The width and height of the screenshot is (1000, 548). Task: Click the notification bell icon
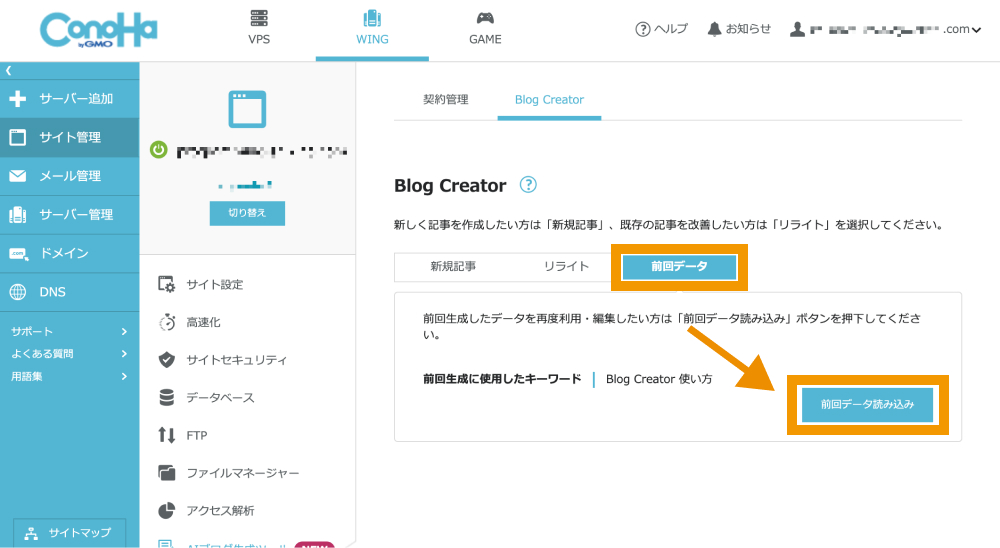click(x=714, y=29)
